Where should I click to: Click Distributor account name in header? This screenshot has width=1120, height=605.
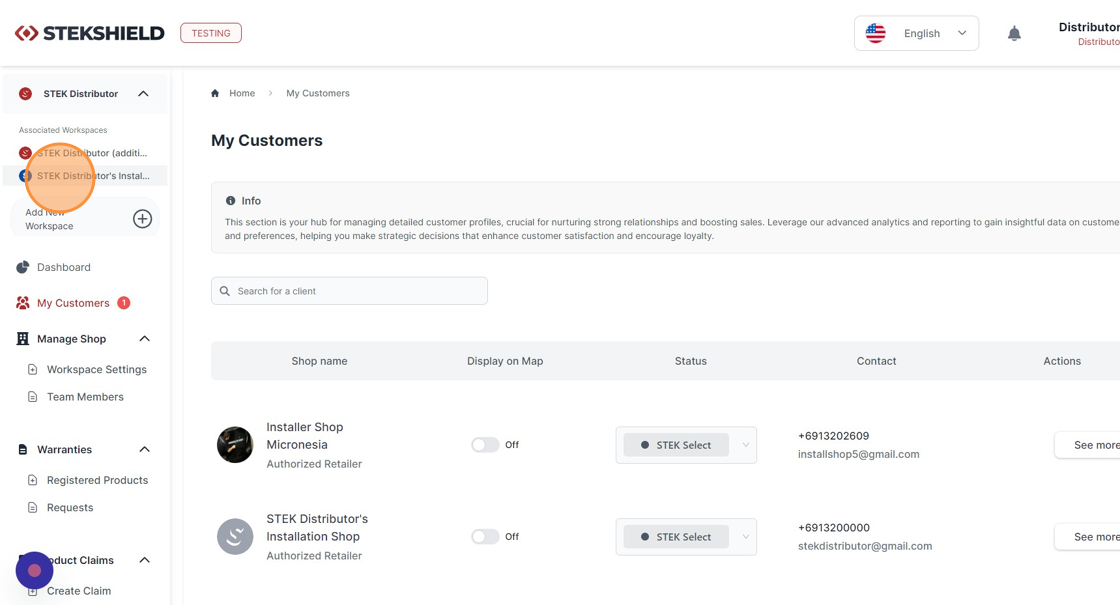point(1089,27)
